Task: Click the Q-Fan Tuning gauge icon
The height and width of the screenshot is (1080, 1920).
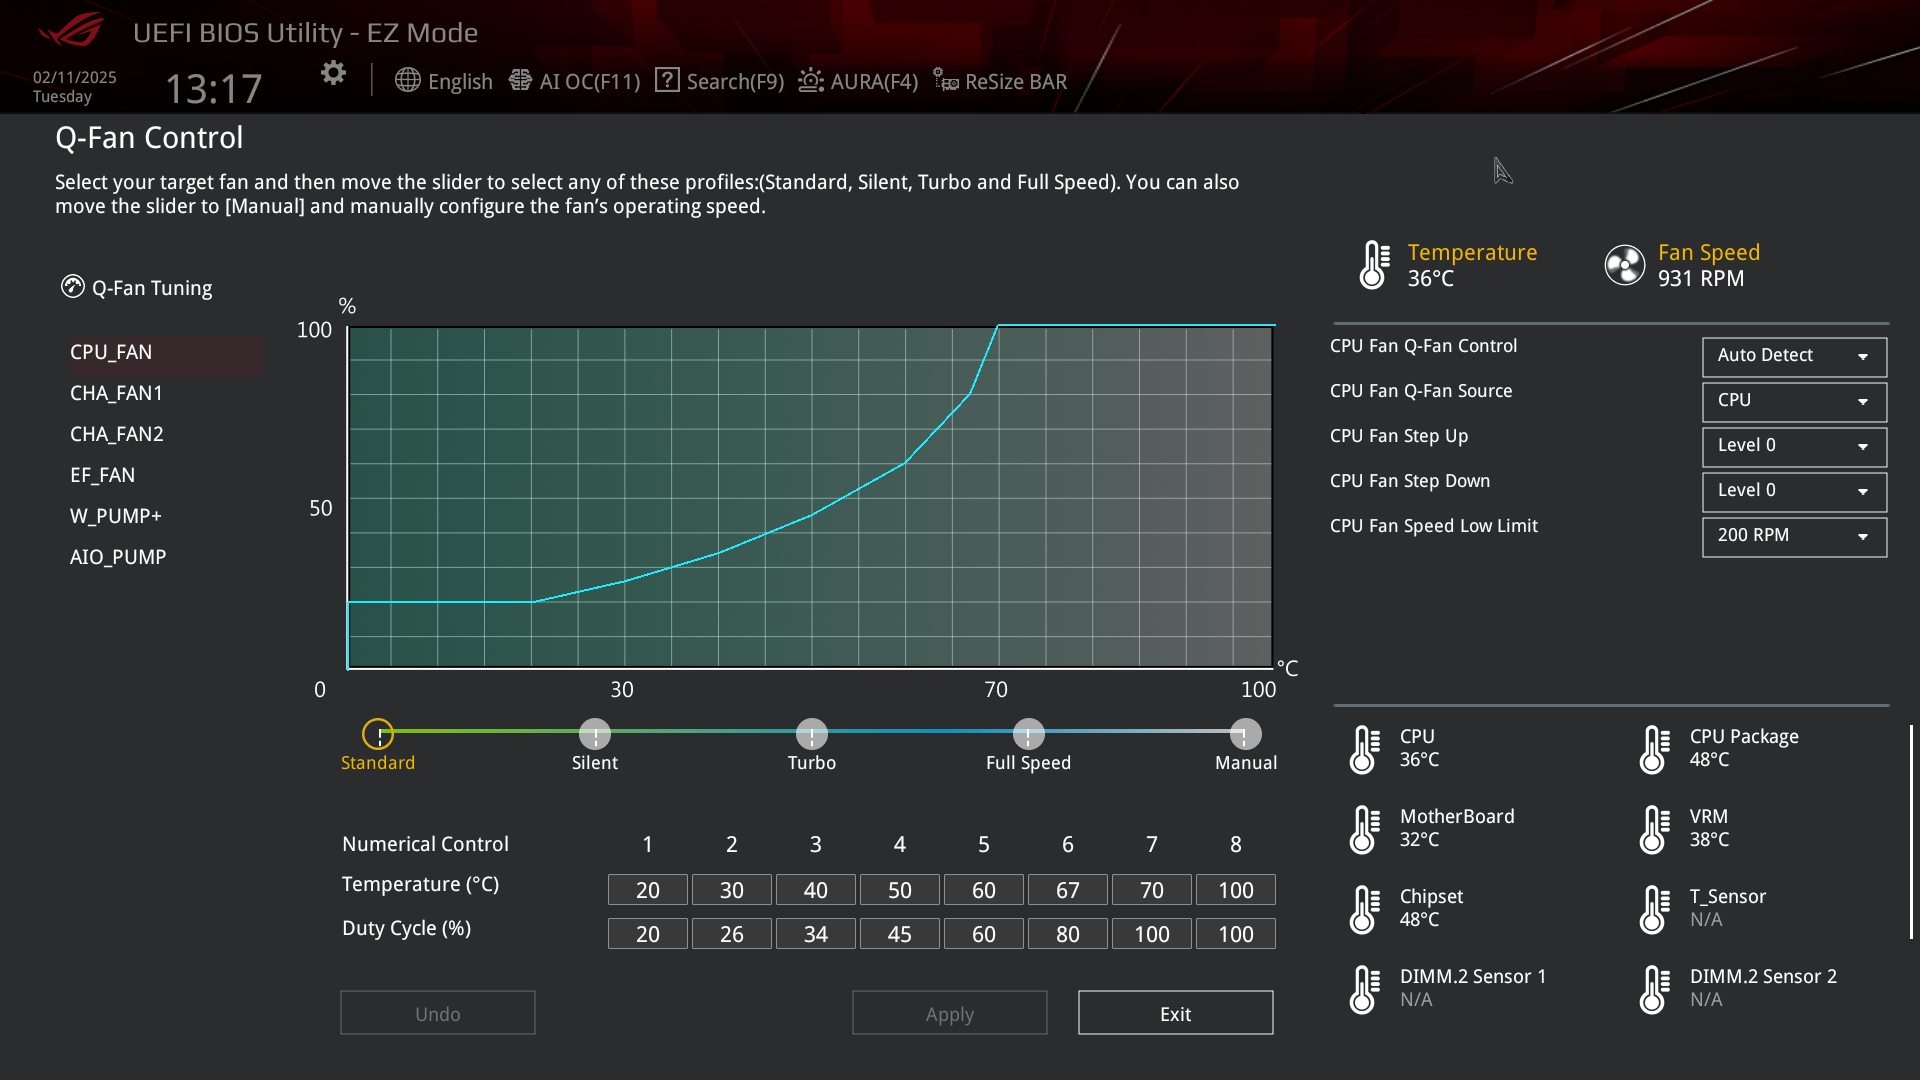Action: coord(73,287)
